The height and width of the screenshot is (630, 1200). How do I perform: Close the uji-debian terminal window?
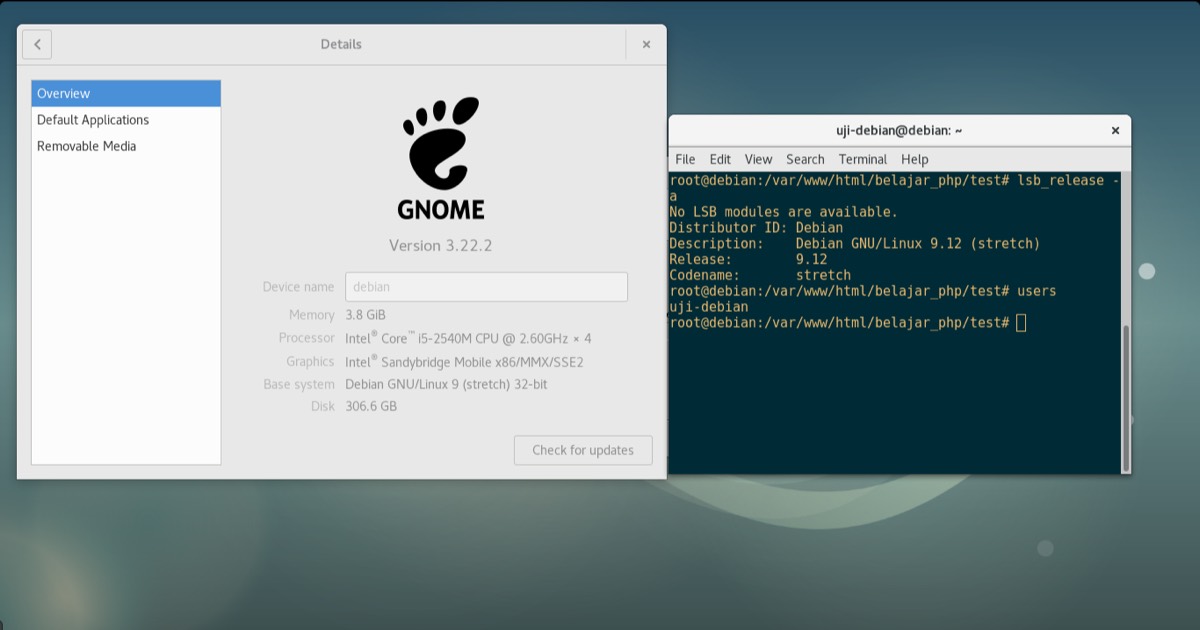1115,130
